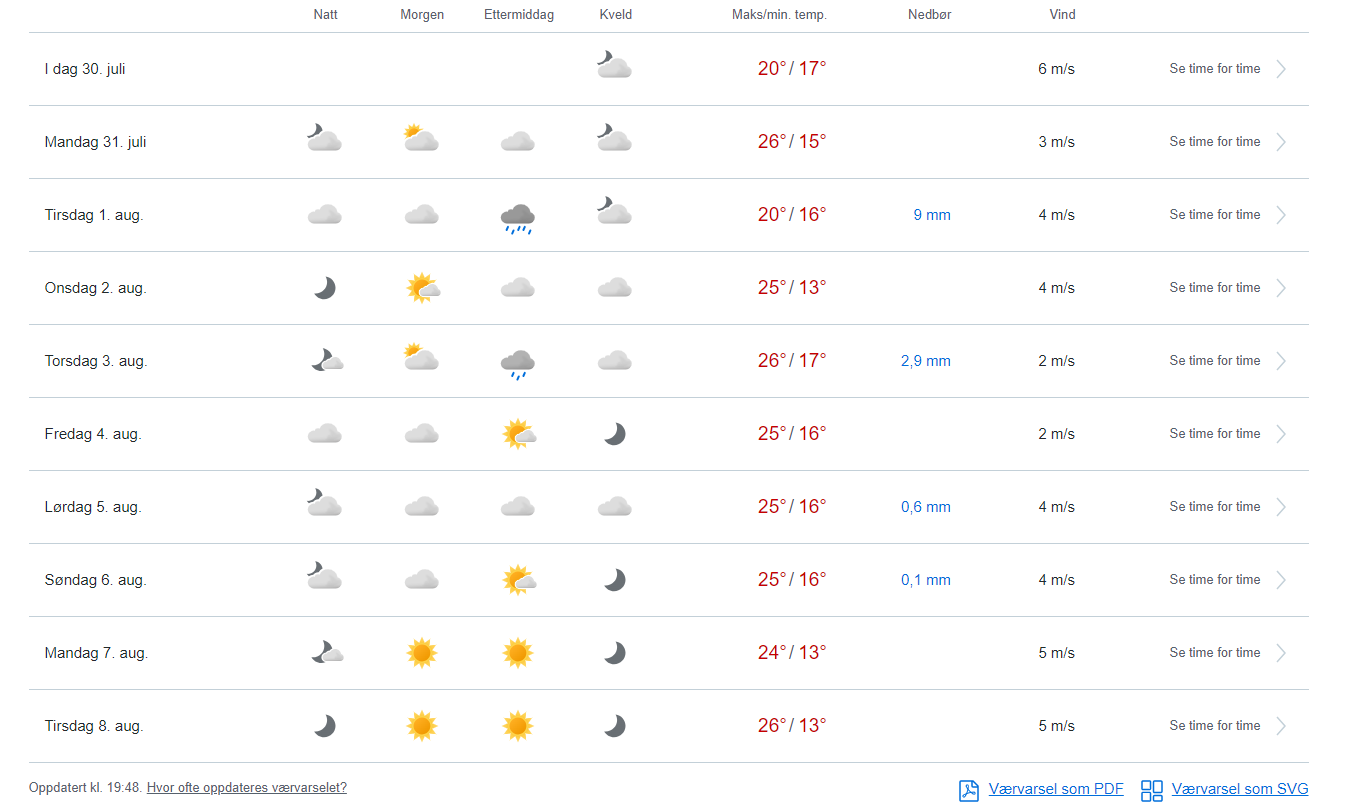This screenshot has height=809, width=1367.
Task: Click the moon icon for Onsdag 2. aug. night
Action: click(x=324, y=288)
